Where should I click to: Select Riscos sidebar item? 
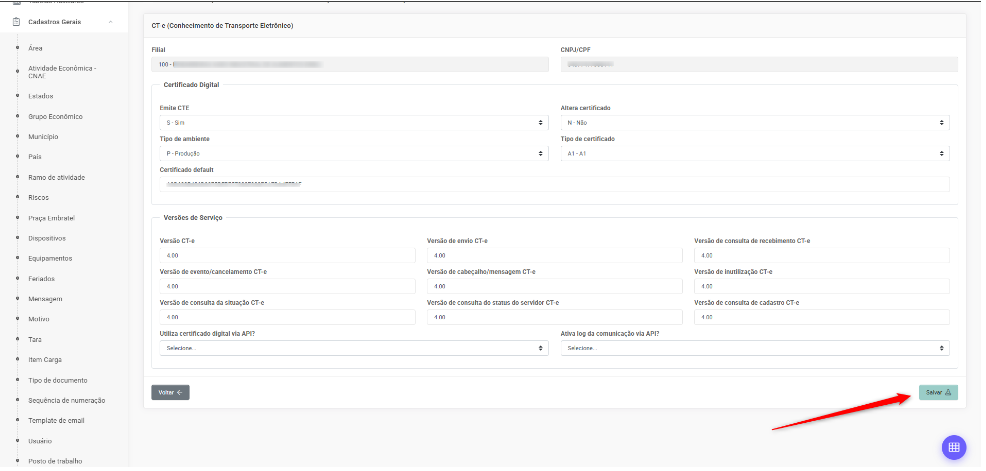click(38, 199)
